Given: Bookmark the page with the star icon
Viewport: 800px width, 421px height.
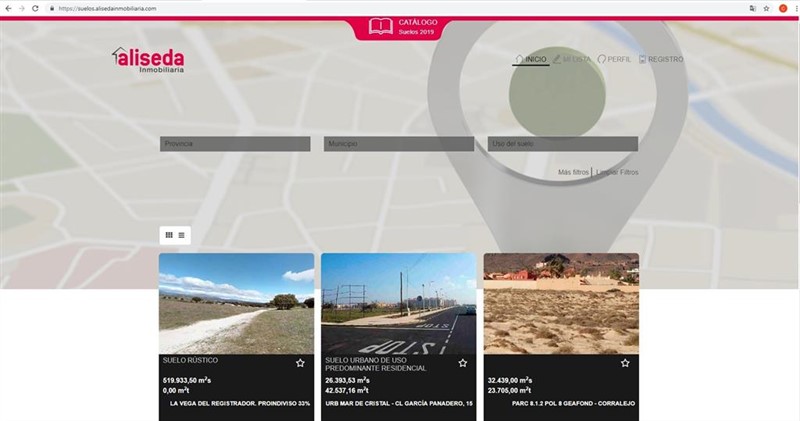Looking at the screenshot, I should (x=766, y=8).
